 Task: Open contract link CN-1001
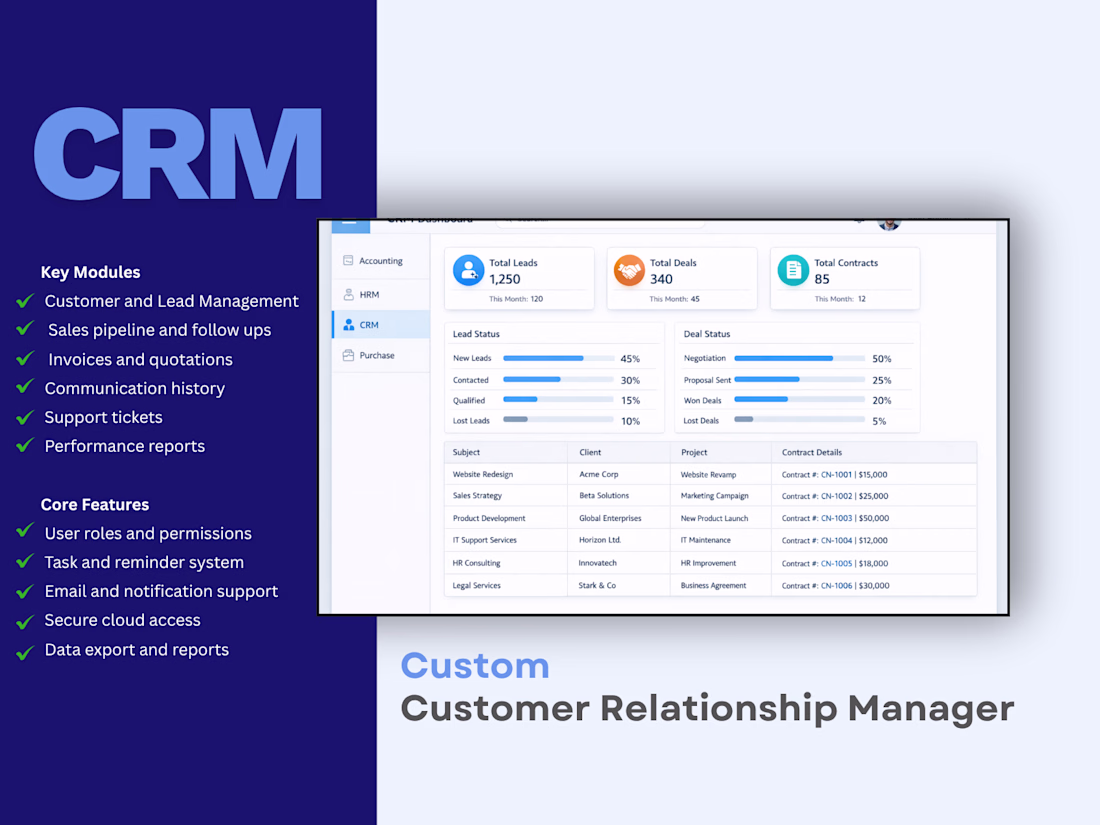click(836, 475)
